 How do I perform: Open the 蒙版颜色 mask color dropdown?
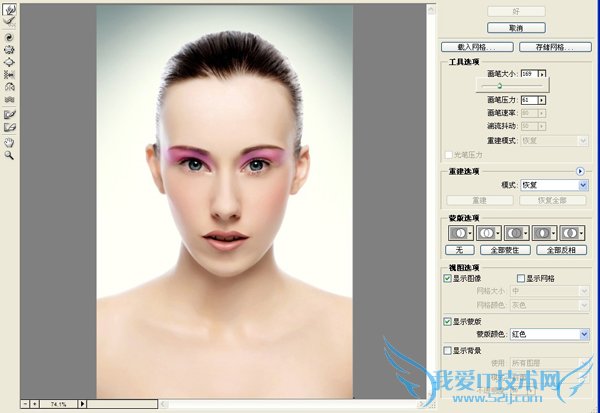click(549, 334)
